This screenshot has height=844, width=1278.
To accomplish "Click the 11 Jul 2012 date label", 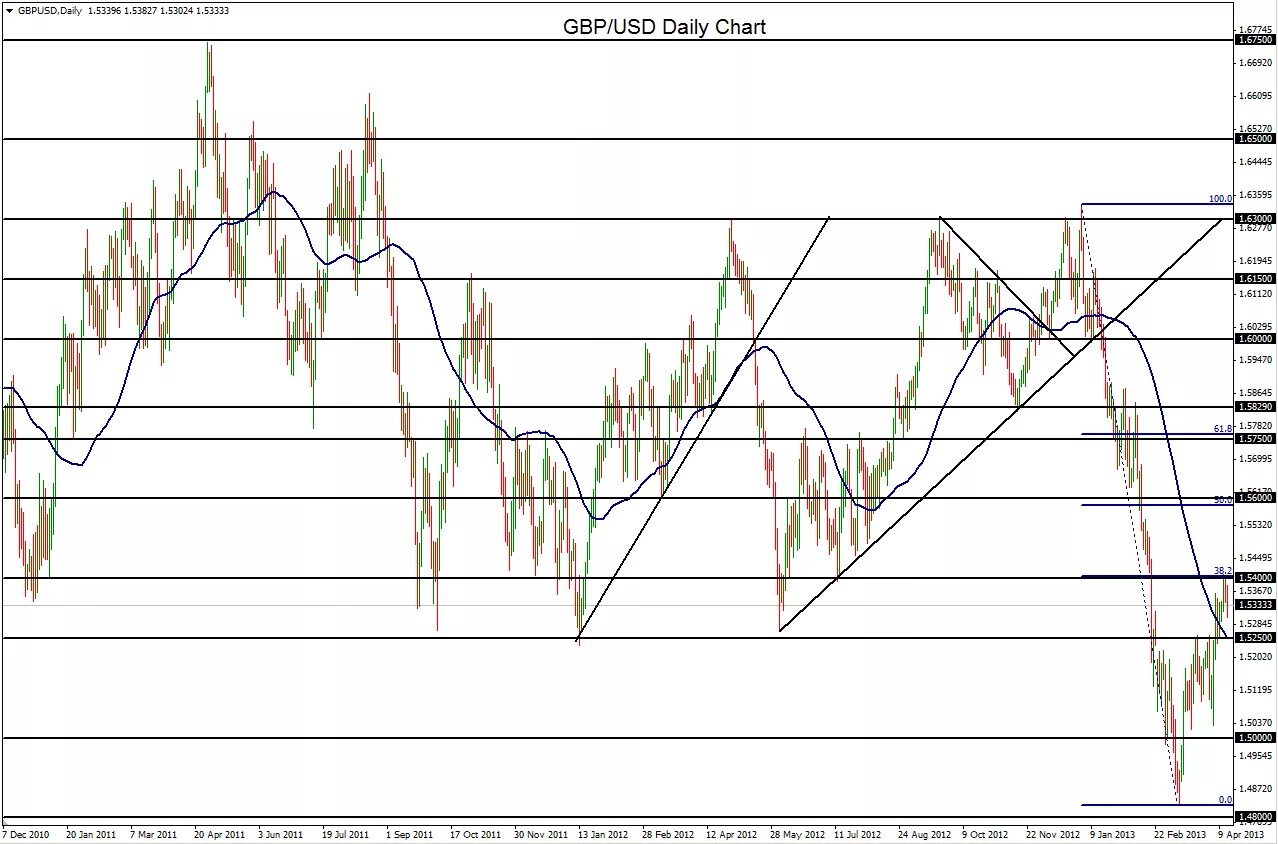I will click(859, 833).
